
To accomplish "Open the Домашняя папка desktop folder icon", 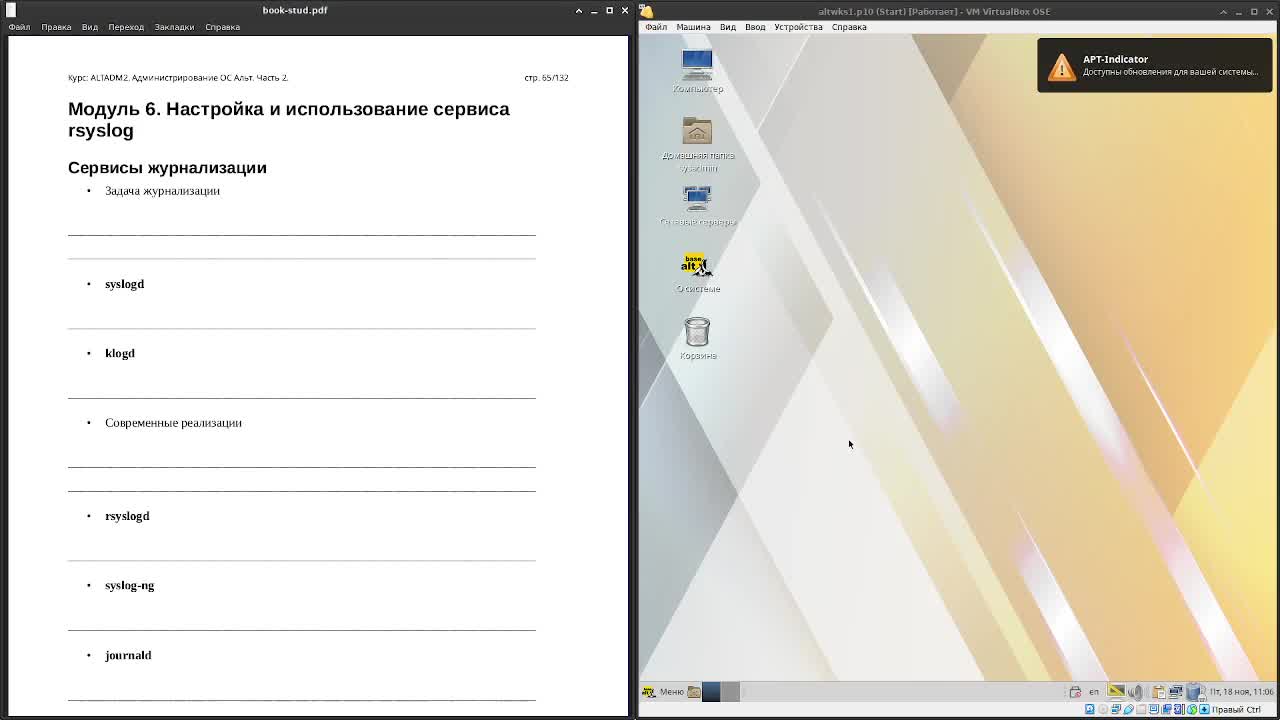I will click(x=697, y=144).
